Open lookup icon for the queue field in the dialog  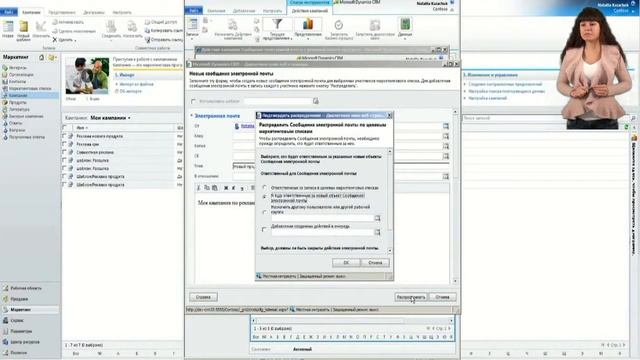click(378, 232)
